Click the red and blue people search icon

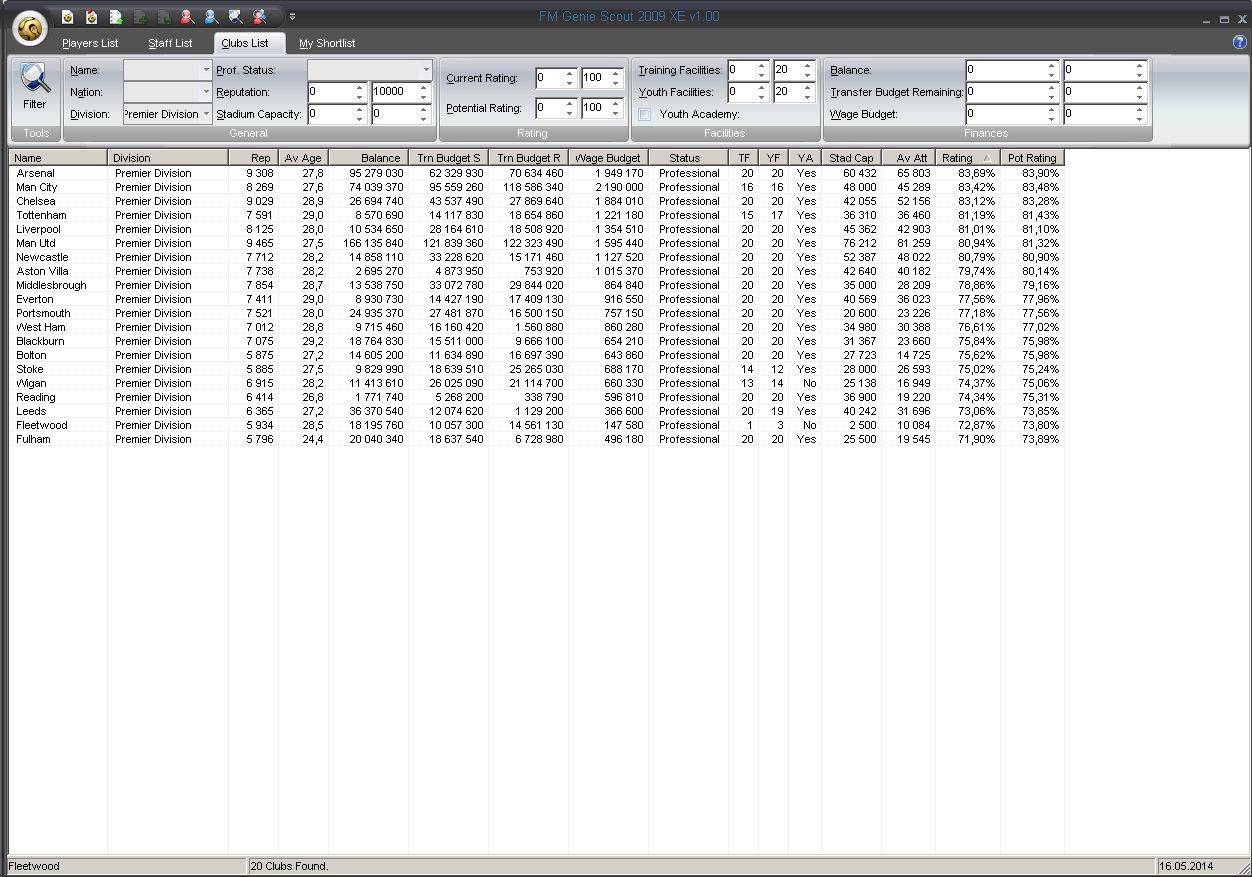[x=259, y=16]
